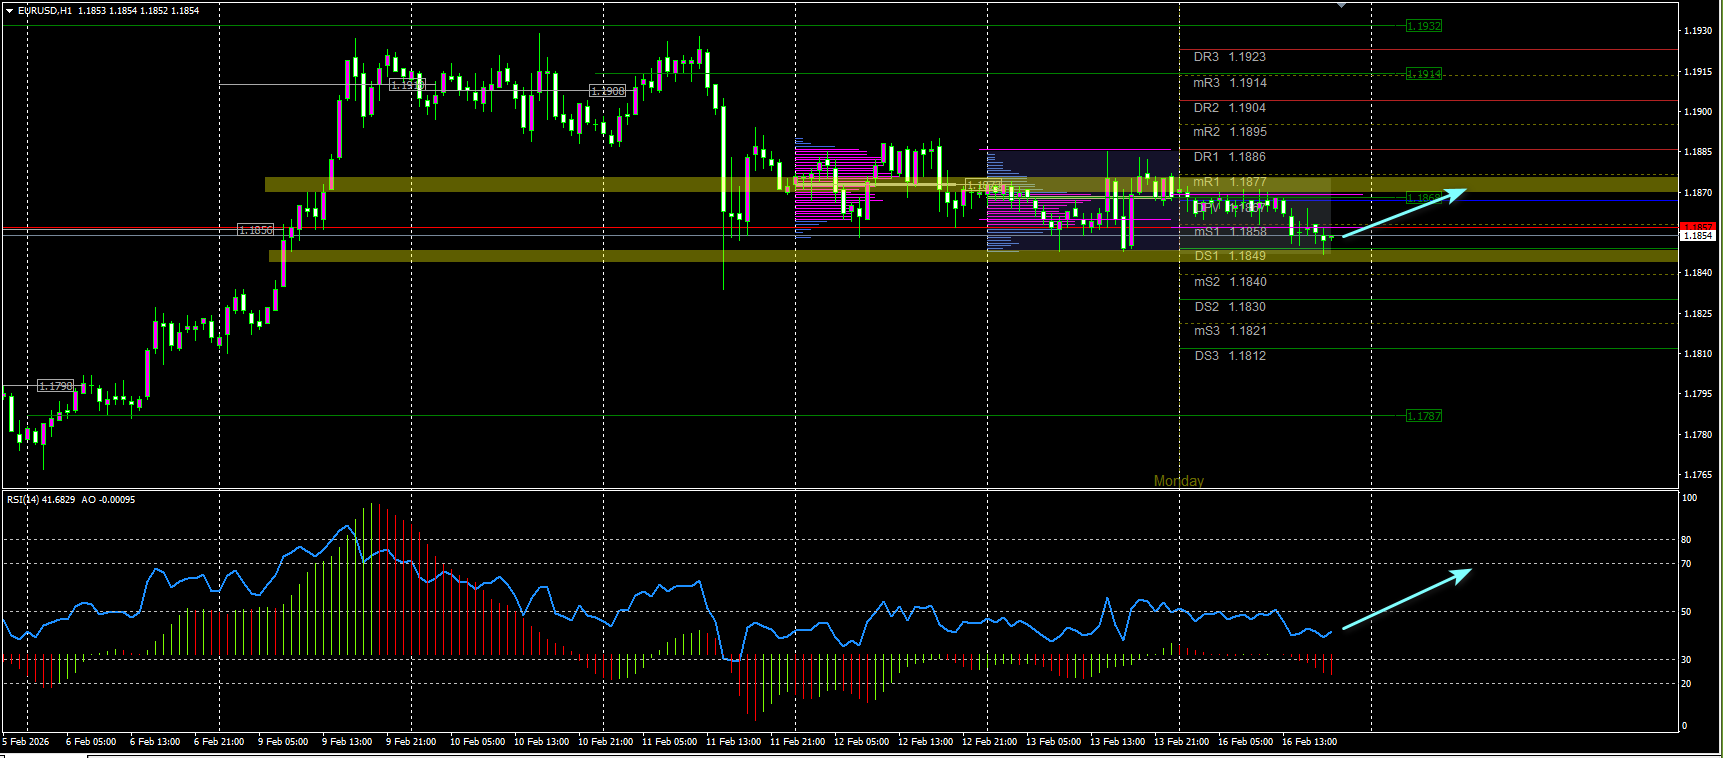Click the 11 Feb 13:00 time axis label

733,742
